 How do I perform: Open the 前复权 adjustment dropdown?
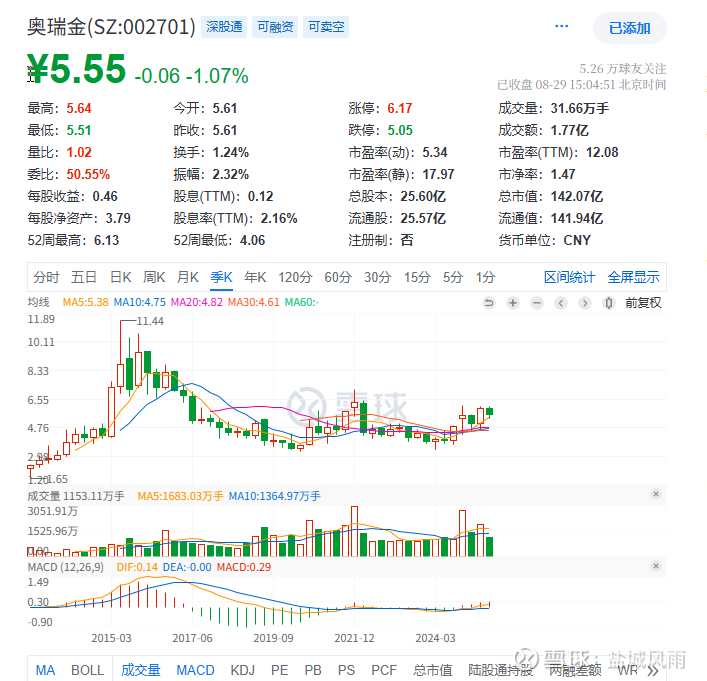coord(643,303)
